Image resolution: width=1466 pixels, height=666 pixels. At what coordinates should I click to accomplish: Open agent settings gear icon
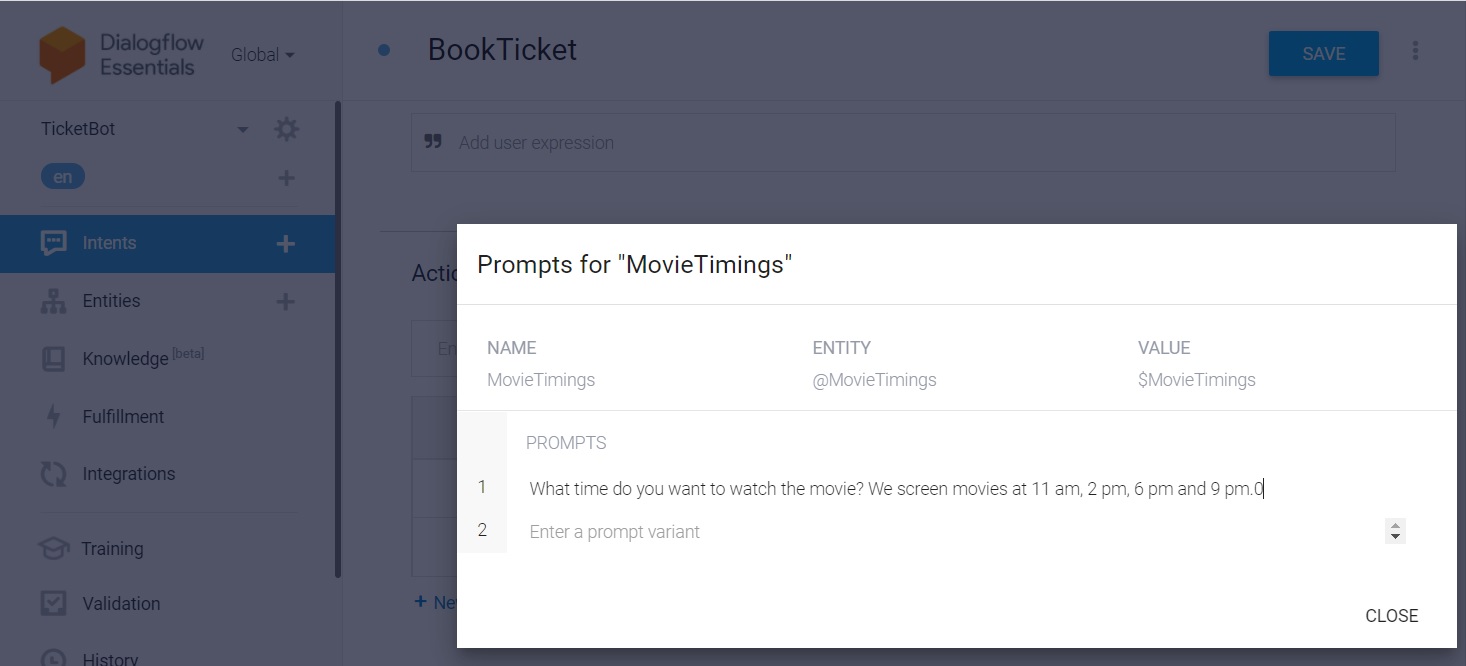click(x=286, y=129)
